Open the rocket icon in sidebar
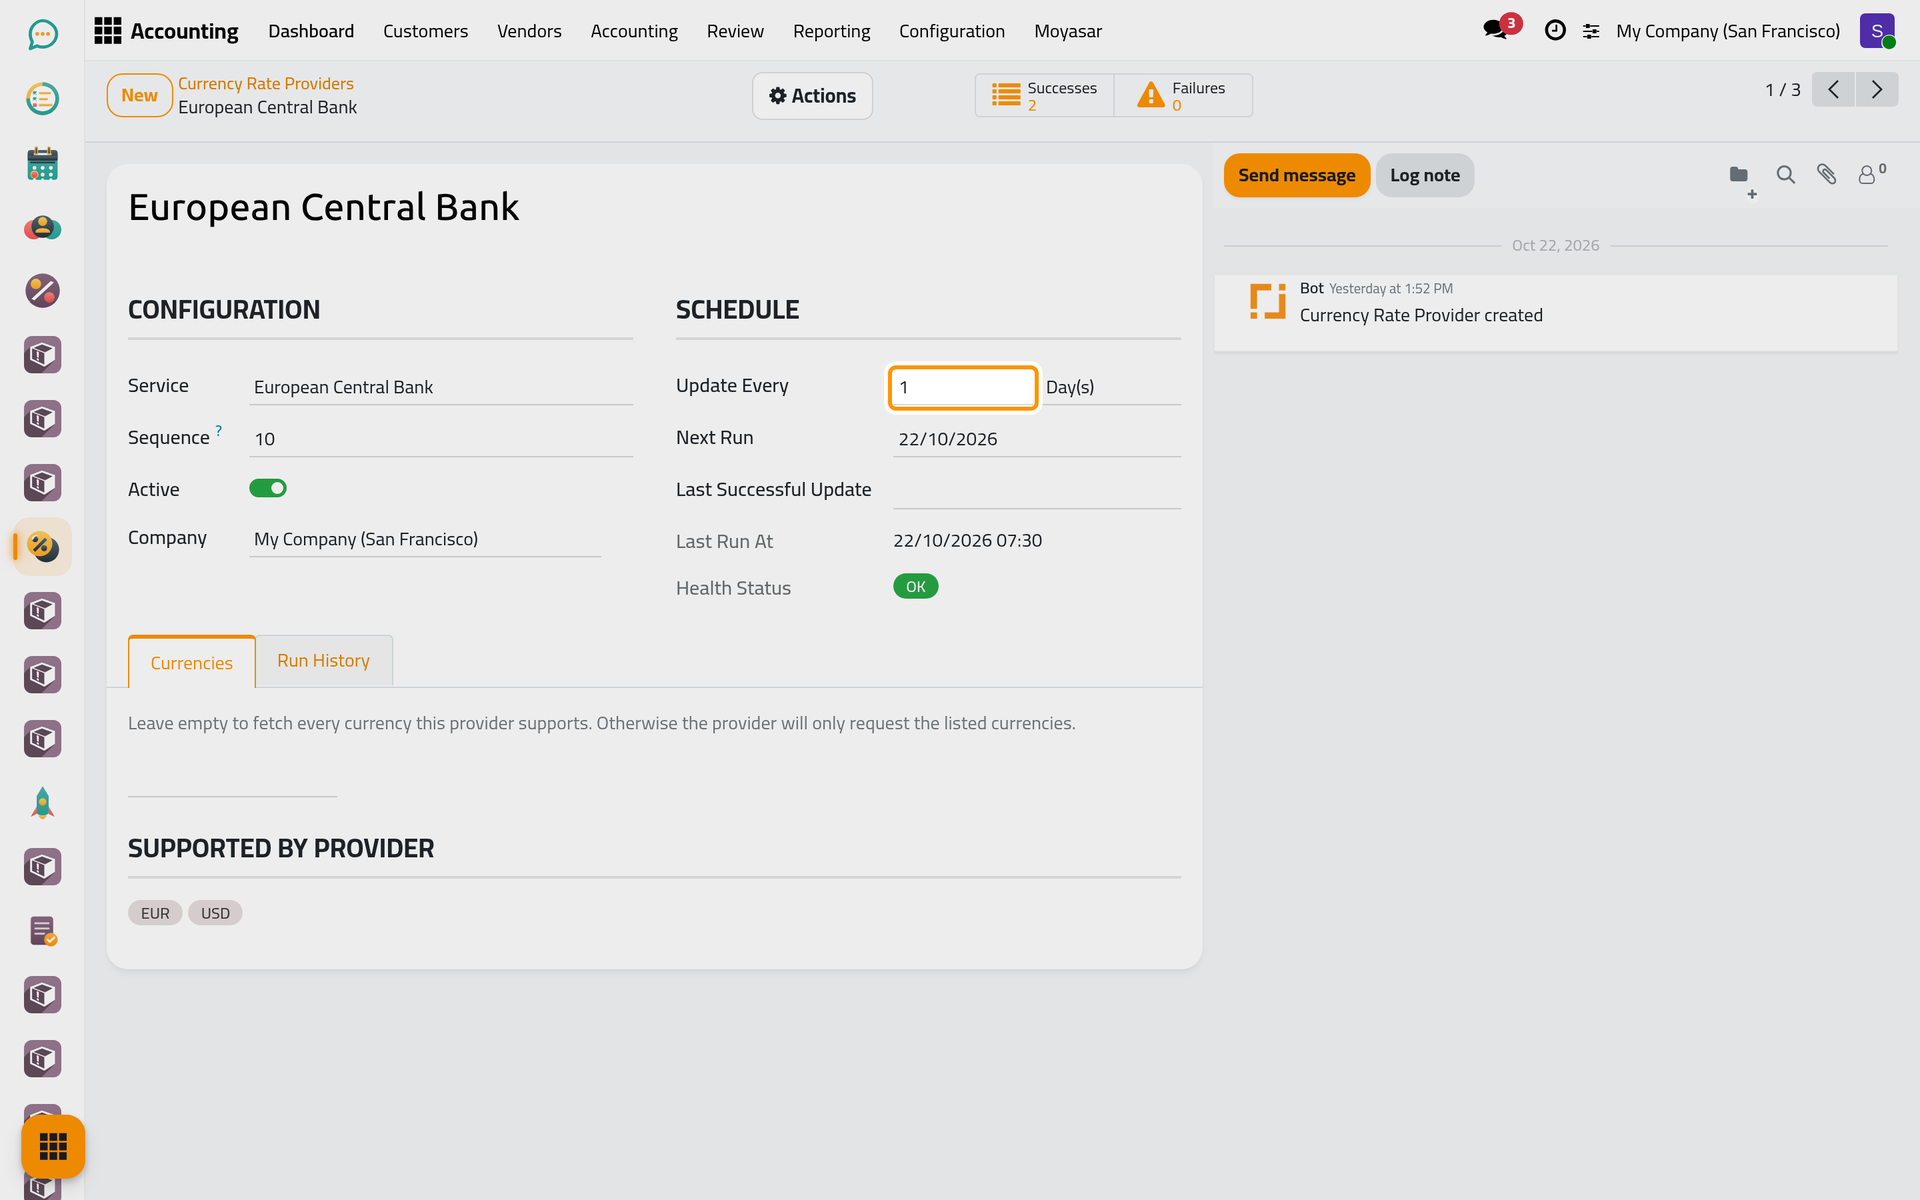The width and height of the screenshot is (1920, 1200). tap(42, 803)
